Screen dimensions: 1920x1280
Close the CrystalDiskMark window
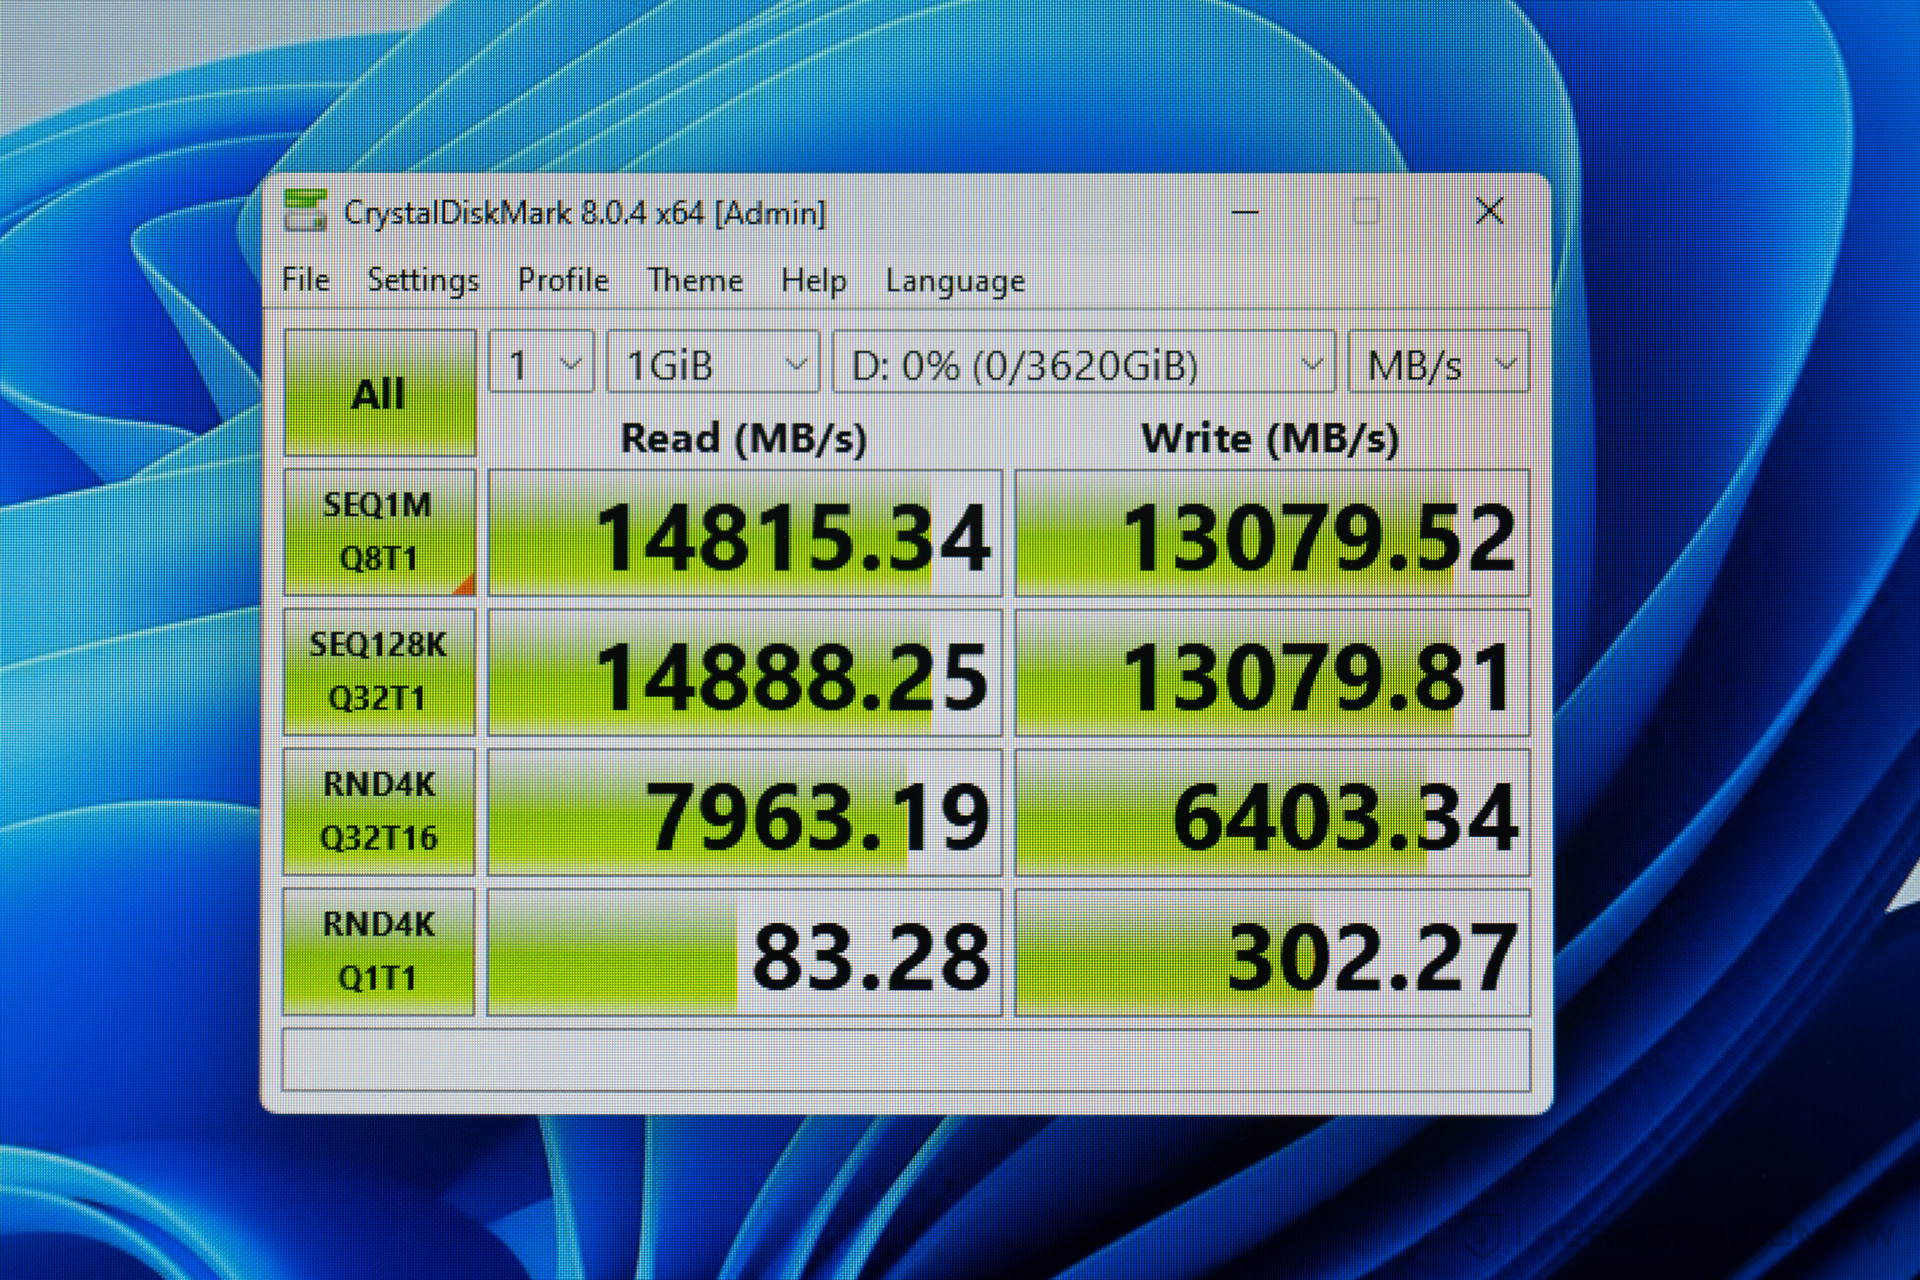[1490, 211]
